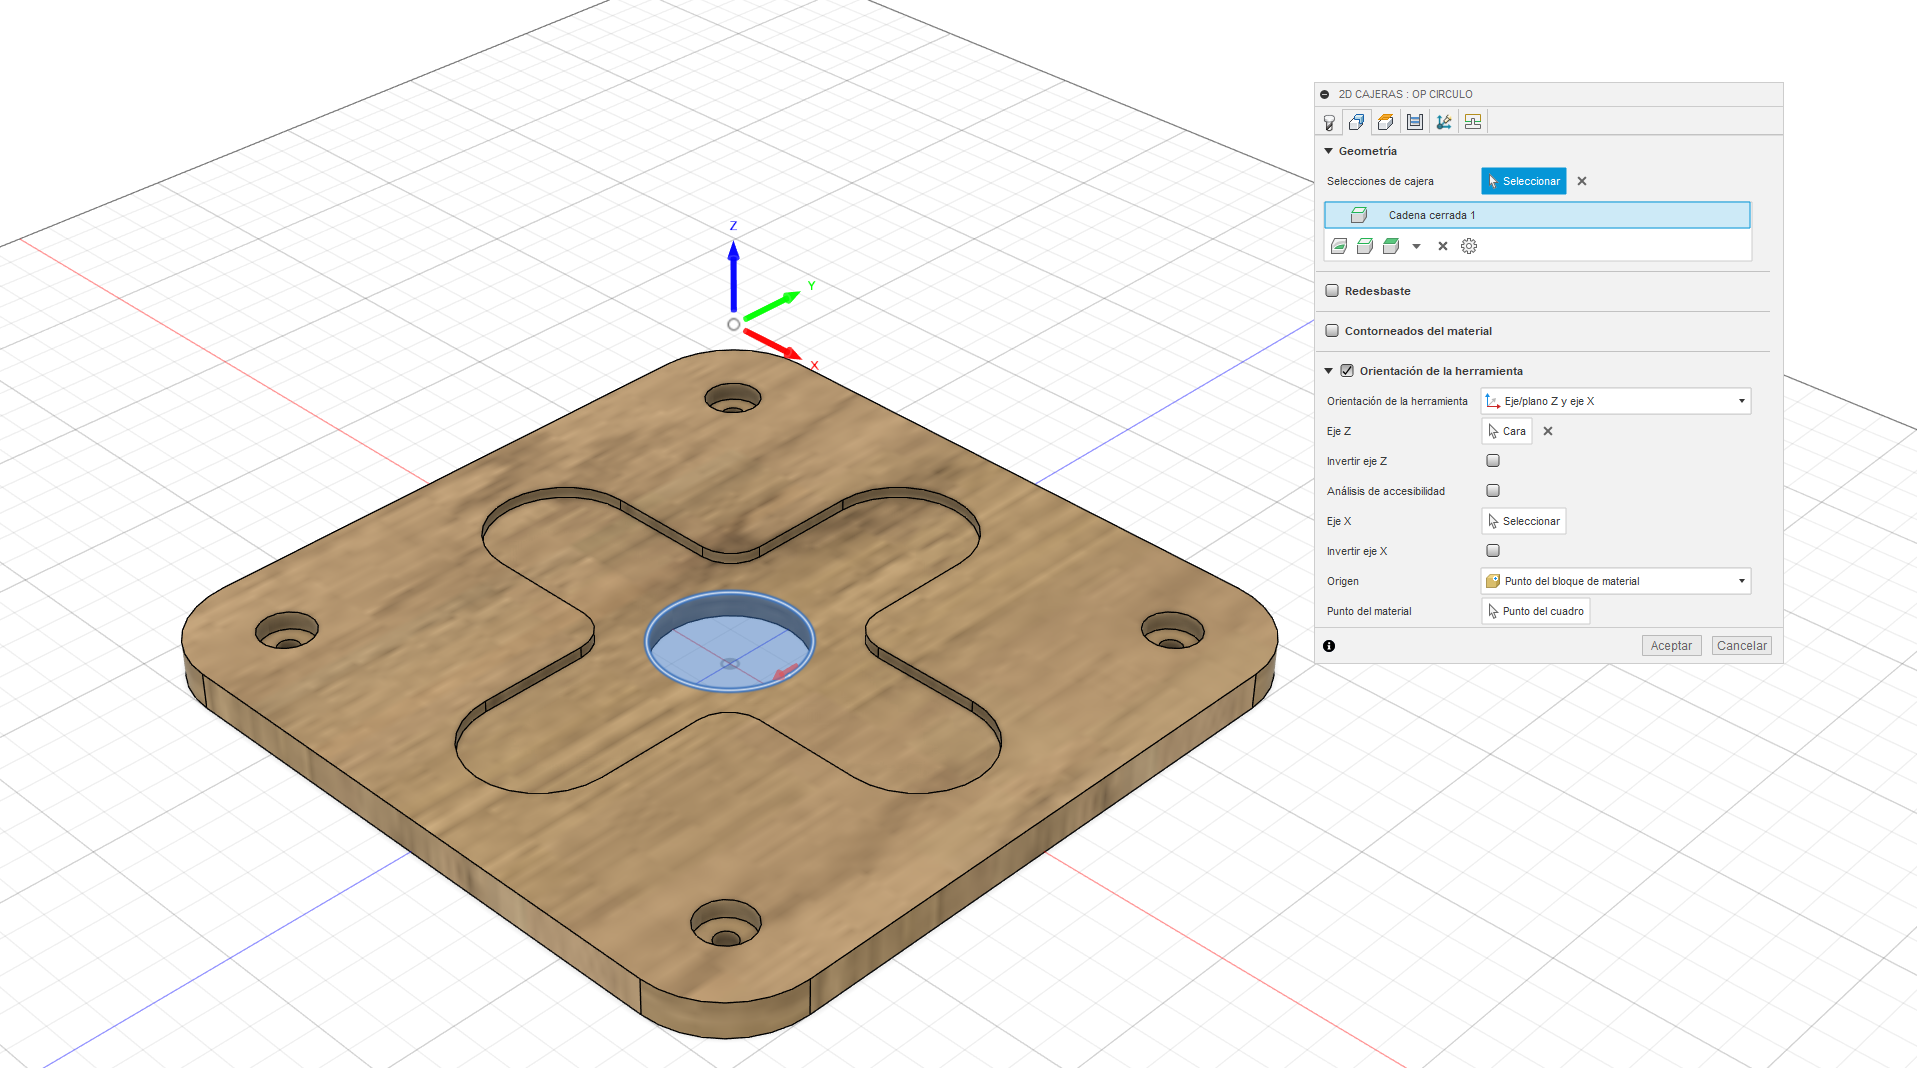This screenshot has width=1917, height=1068.
Task: Open the Linking (Vinculación) tab
Action: 1443,122
